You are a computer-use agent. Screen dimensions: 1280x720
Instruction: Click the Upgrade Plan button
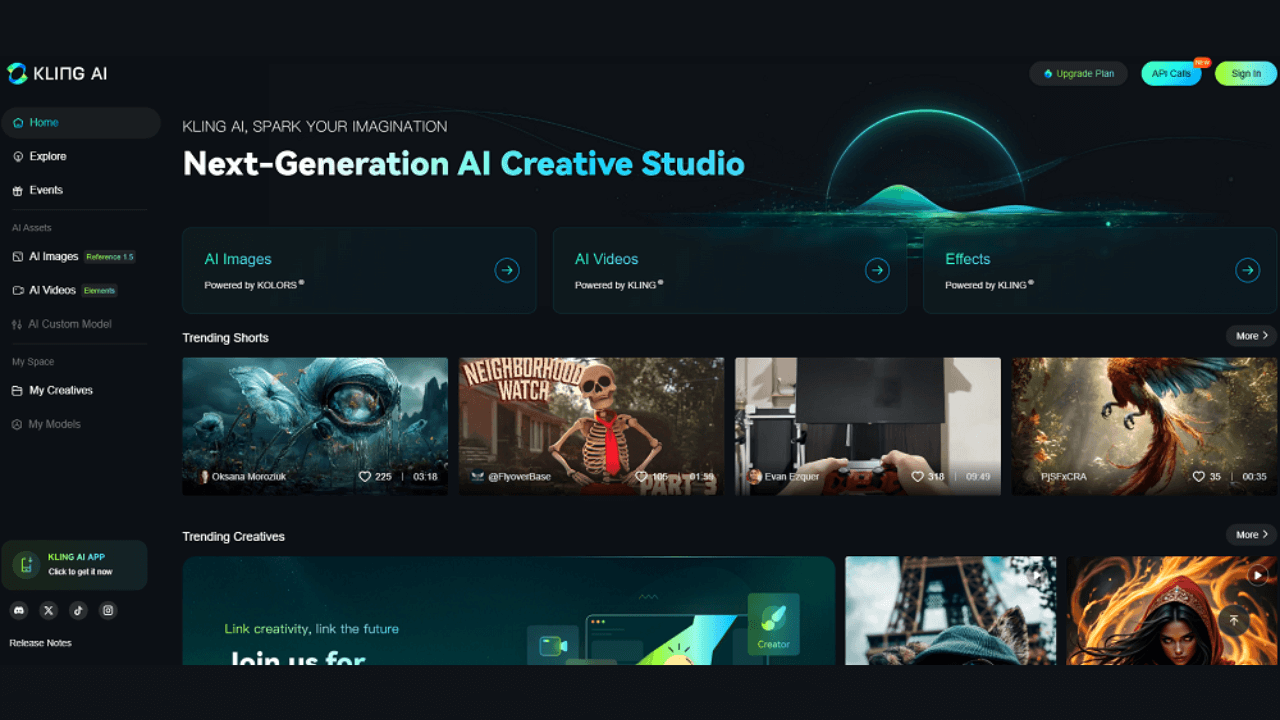click(x=1078, y=74)
